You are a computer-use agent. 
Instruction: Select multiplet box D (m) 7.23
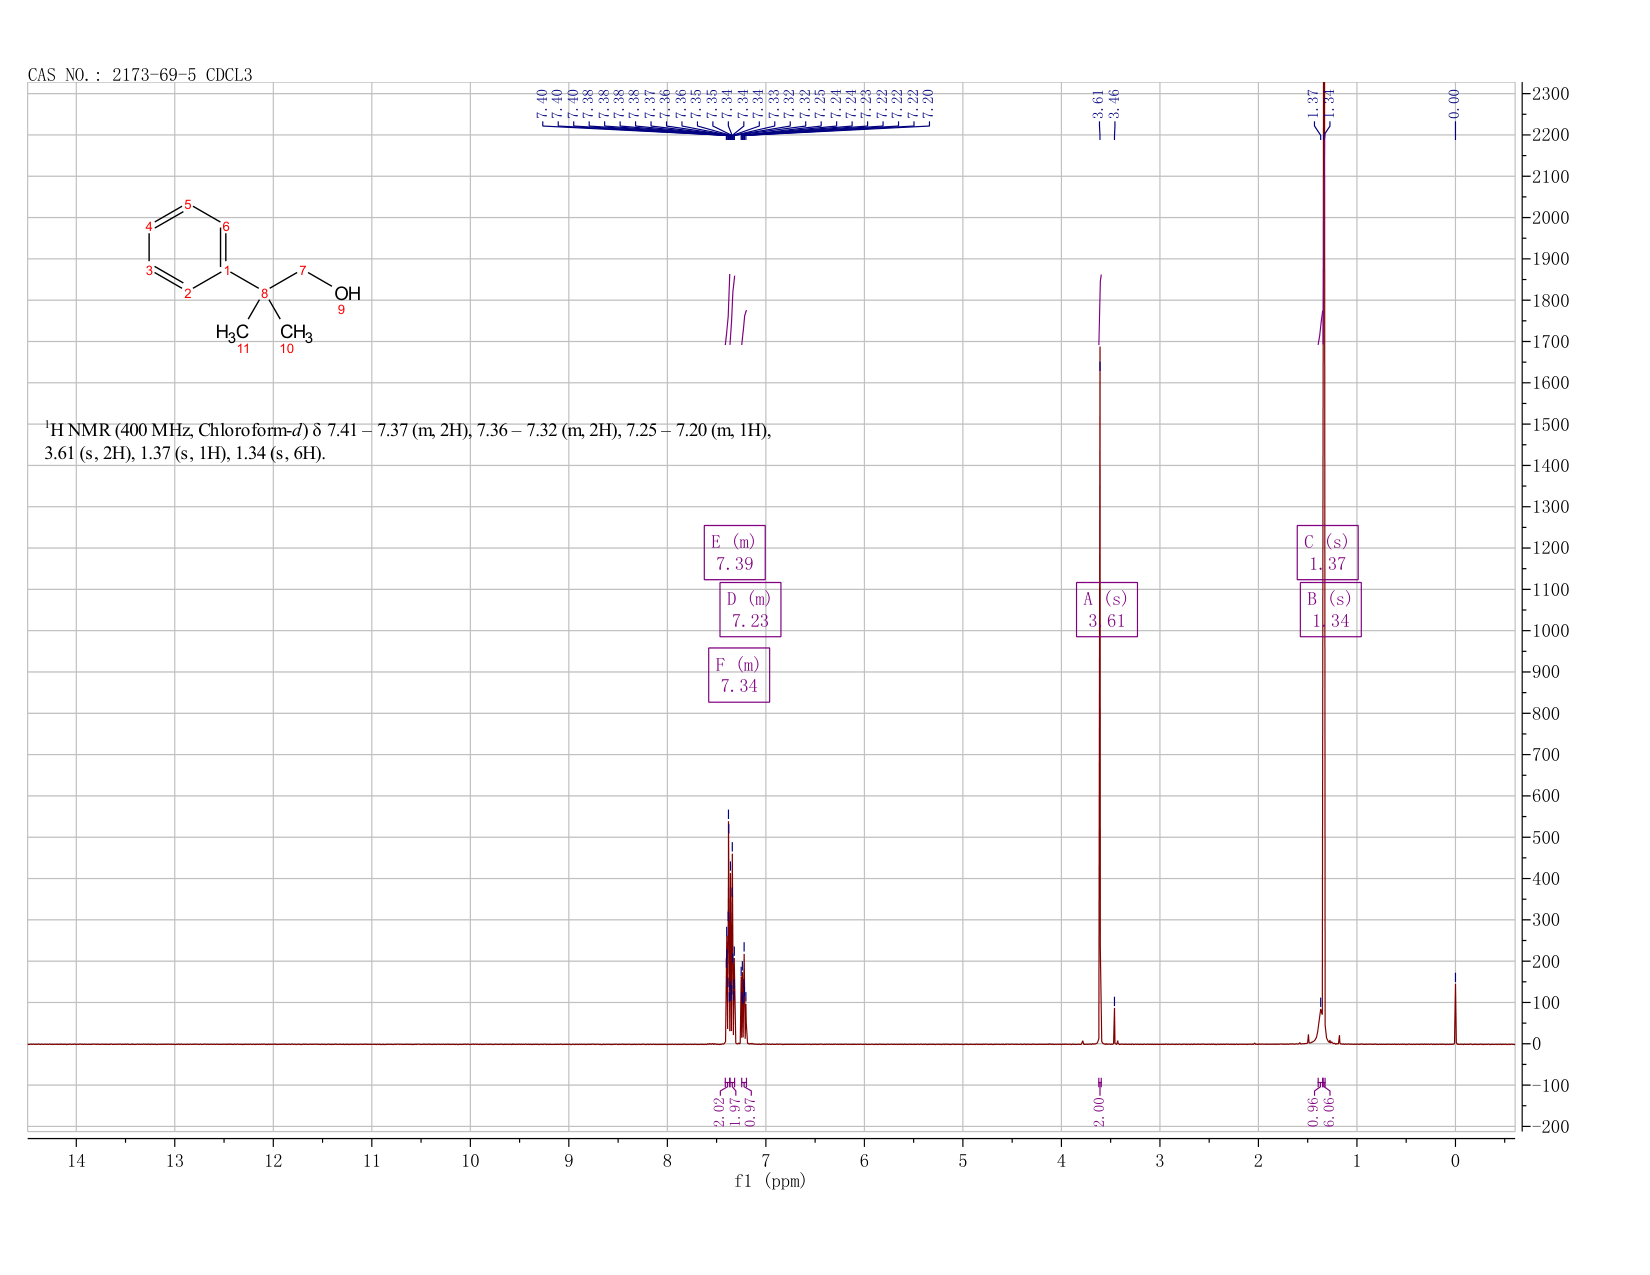pos(750,609)
